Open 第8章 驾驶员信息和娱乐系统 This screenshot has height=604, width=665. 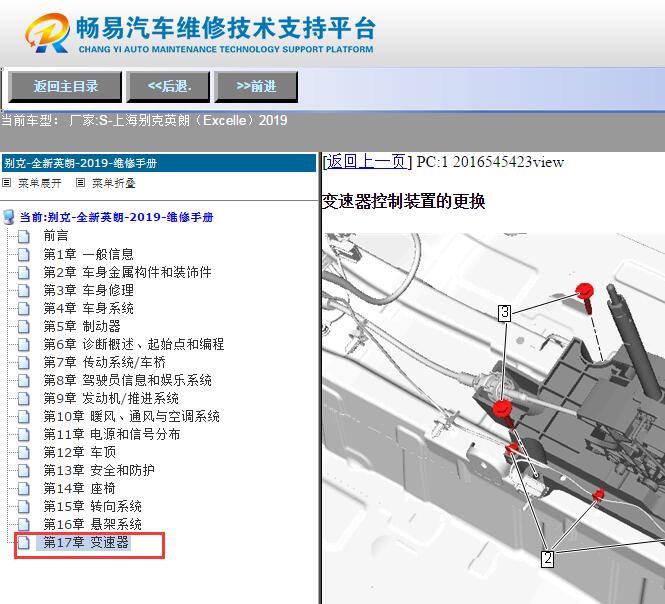pos(127,380)
